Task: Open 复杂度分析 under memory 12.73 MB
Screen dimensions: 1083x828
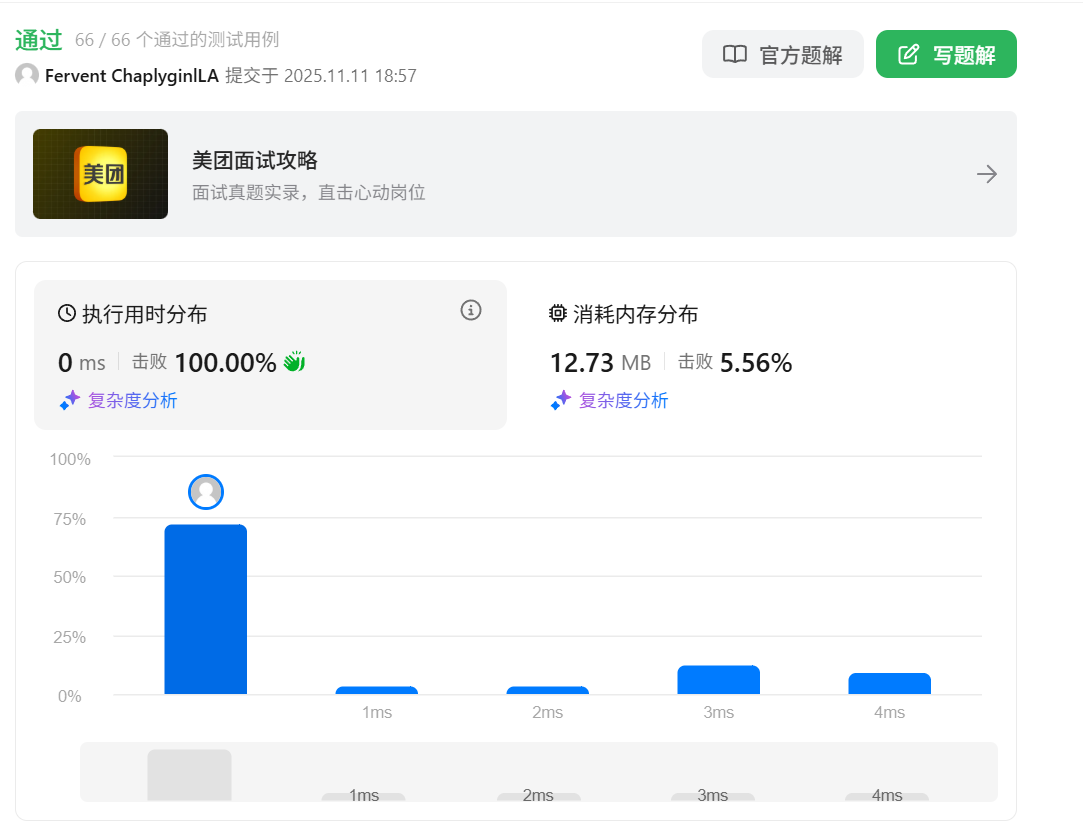Action: pyautogui.click(x=624, y=401)
